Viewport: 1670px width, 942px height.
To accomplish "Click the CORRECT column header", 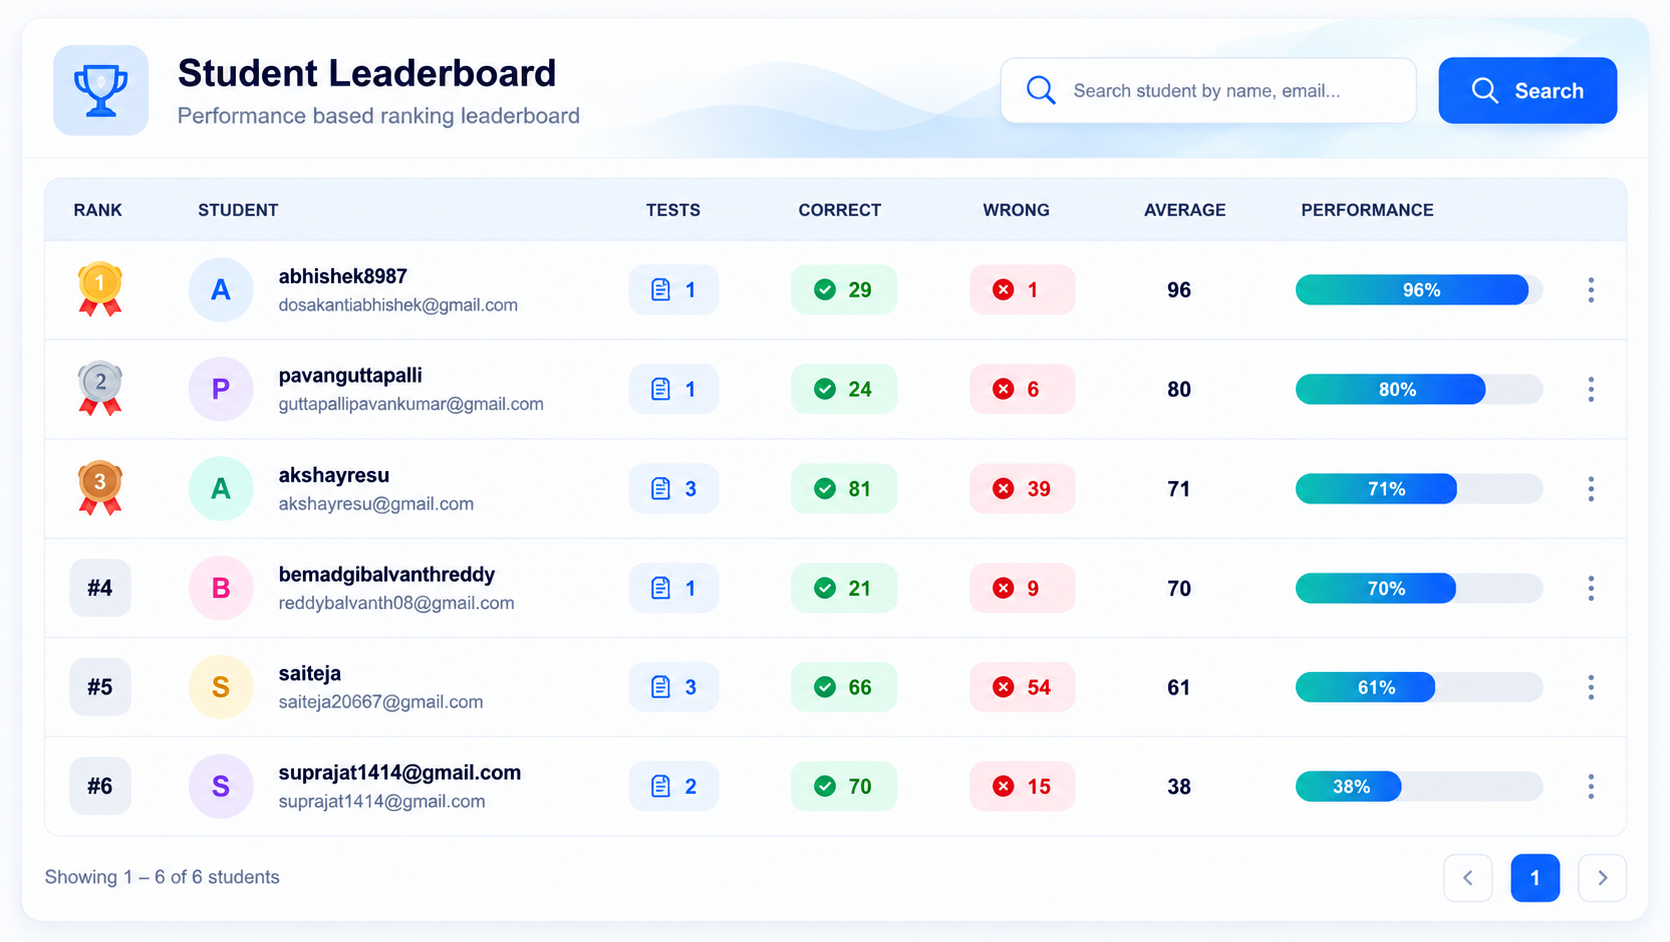I will click(840, 210).
